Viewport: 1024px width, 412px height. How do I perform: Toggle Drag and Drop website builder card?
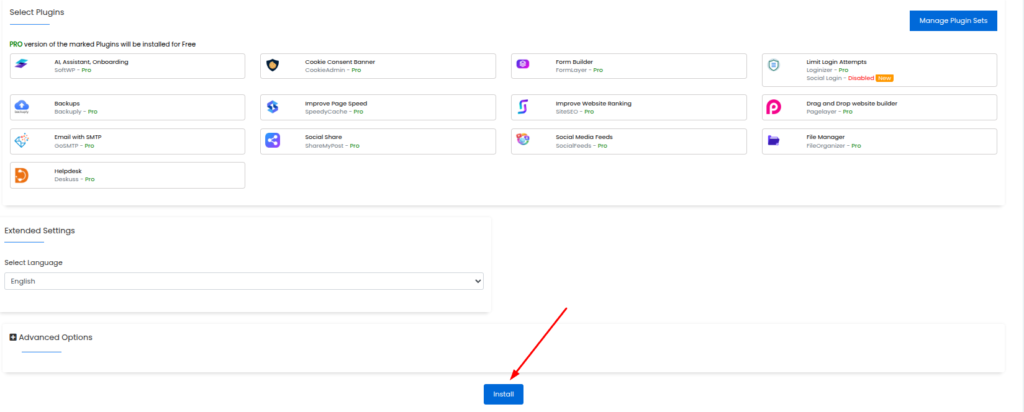[879, 108]
